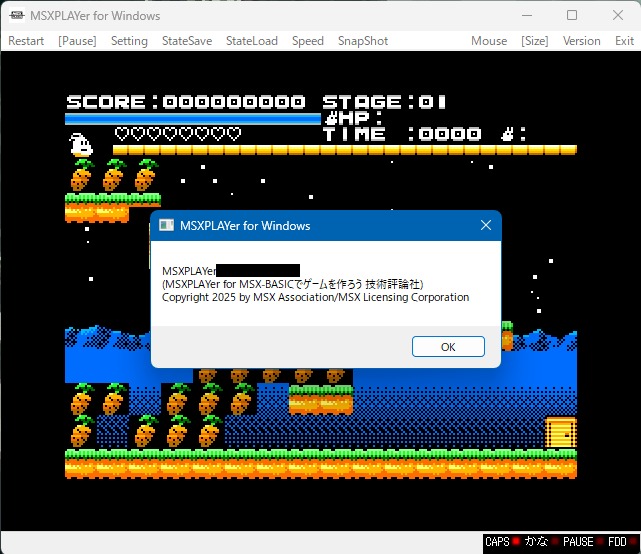Click the MSX-BASIC text line in dialog
The width and height of the screenshot is (641, 554).
coord(292,284)
